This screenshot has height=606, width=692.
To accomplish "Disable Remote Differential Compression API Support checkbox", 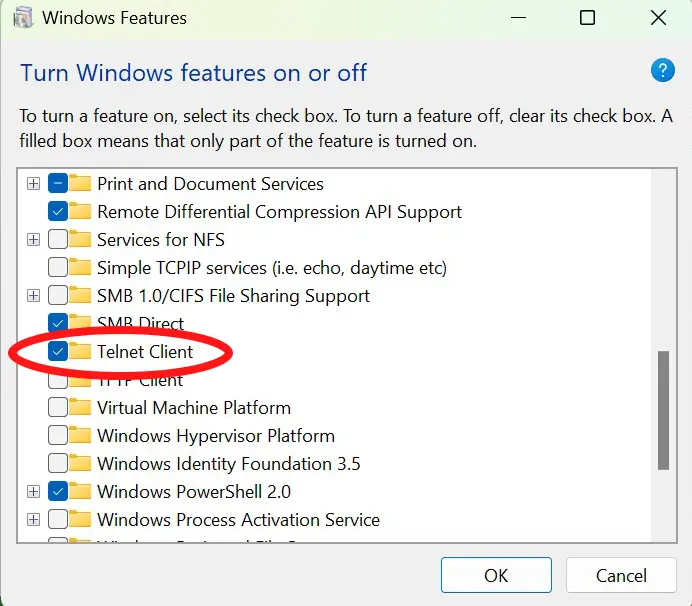I will tap(58, 211).
